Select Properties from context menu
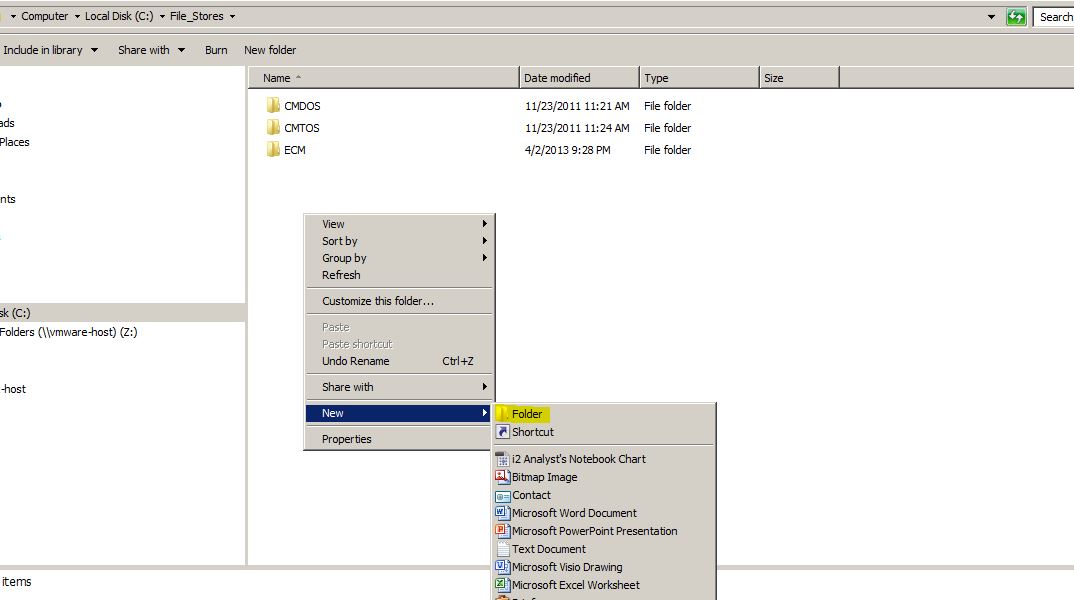The width and height of the screenshot is (1074, 600). pos(349,438)
